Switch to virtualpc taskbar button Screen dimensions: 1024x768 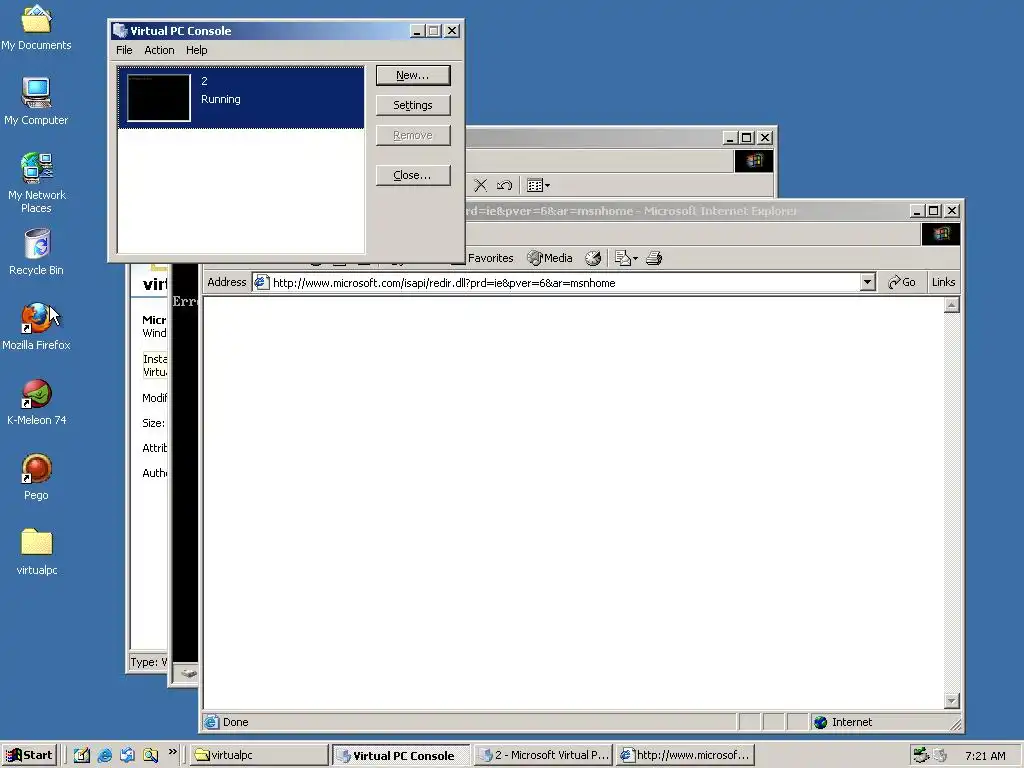[x=259, y=755]
